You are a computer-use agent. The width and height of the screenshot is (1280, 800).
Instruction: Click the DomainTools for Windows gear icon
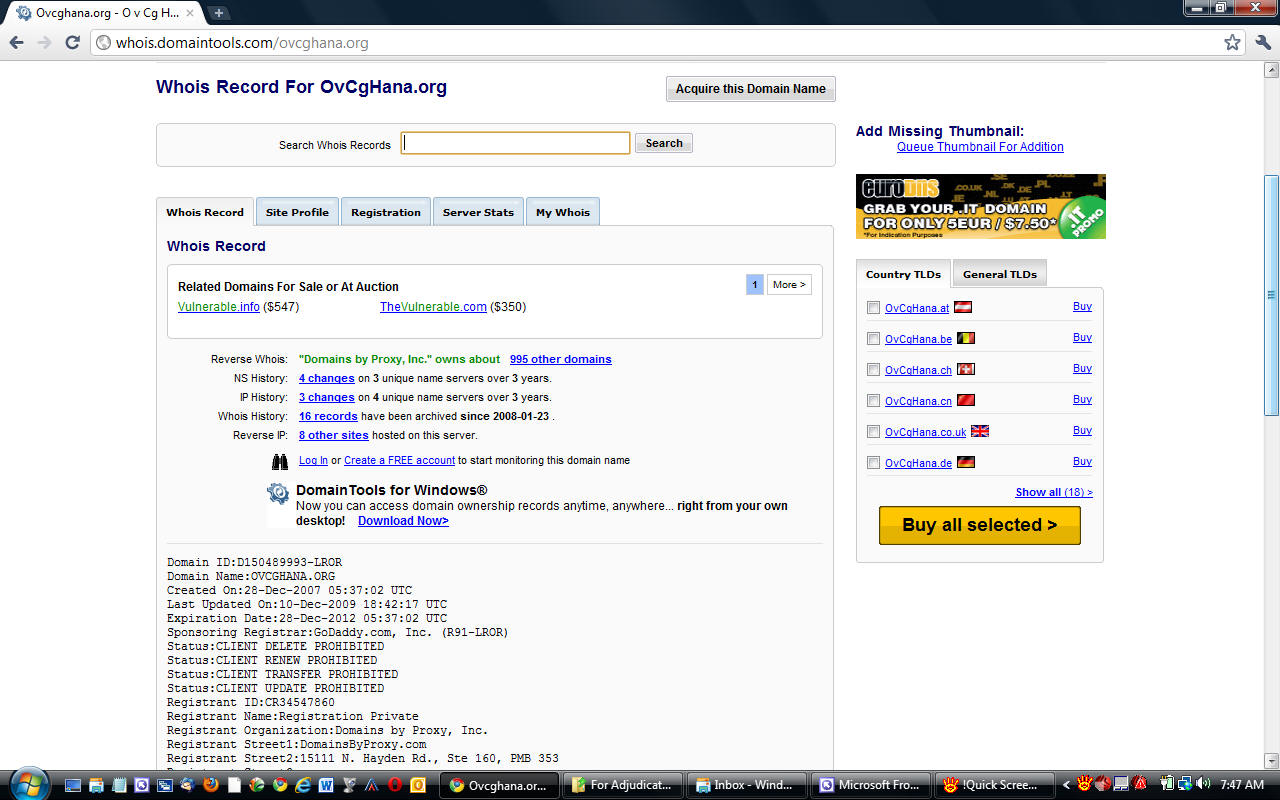coord(278,494)
